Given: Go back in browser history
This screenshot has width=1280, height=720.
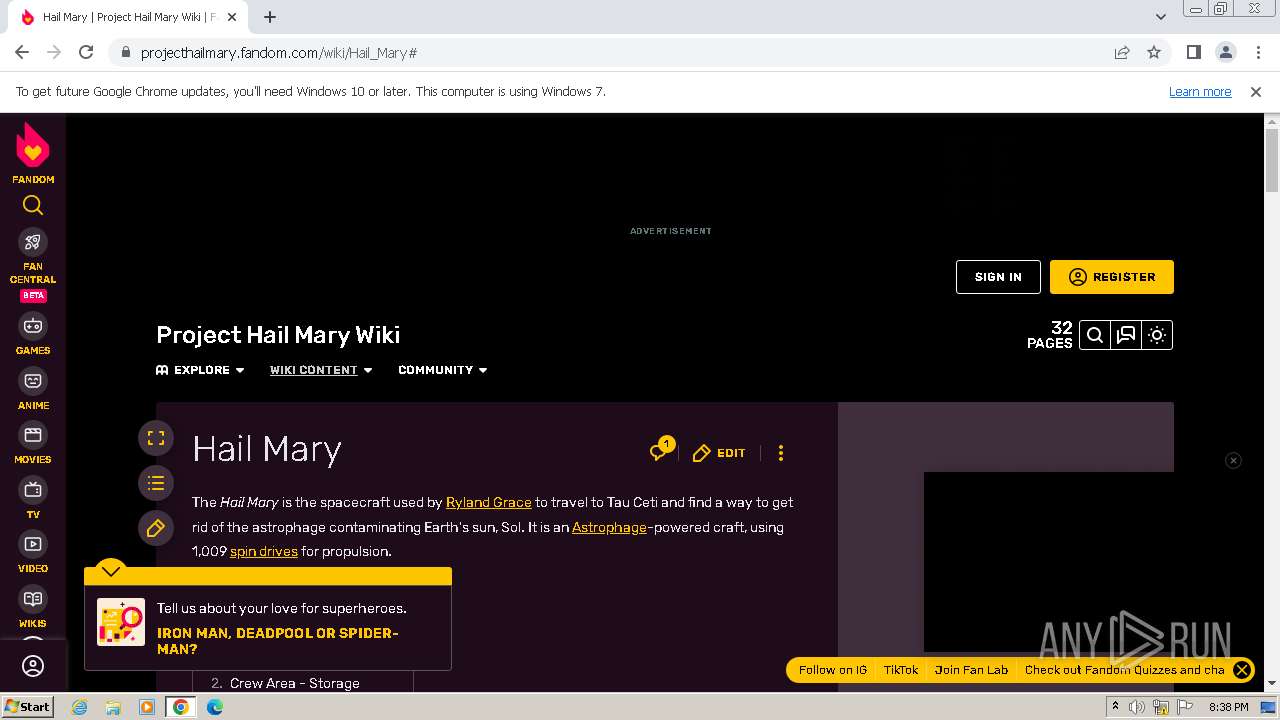Looking at the screenshot, I should click(22, 52).
